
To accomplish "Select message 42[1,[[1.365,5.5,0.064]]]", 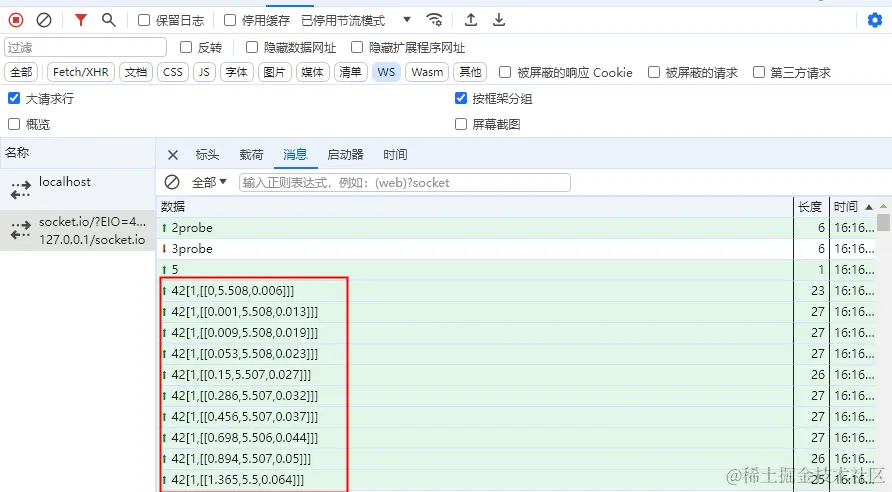I will (x=515, y=479).
